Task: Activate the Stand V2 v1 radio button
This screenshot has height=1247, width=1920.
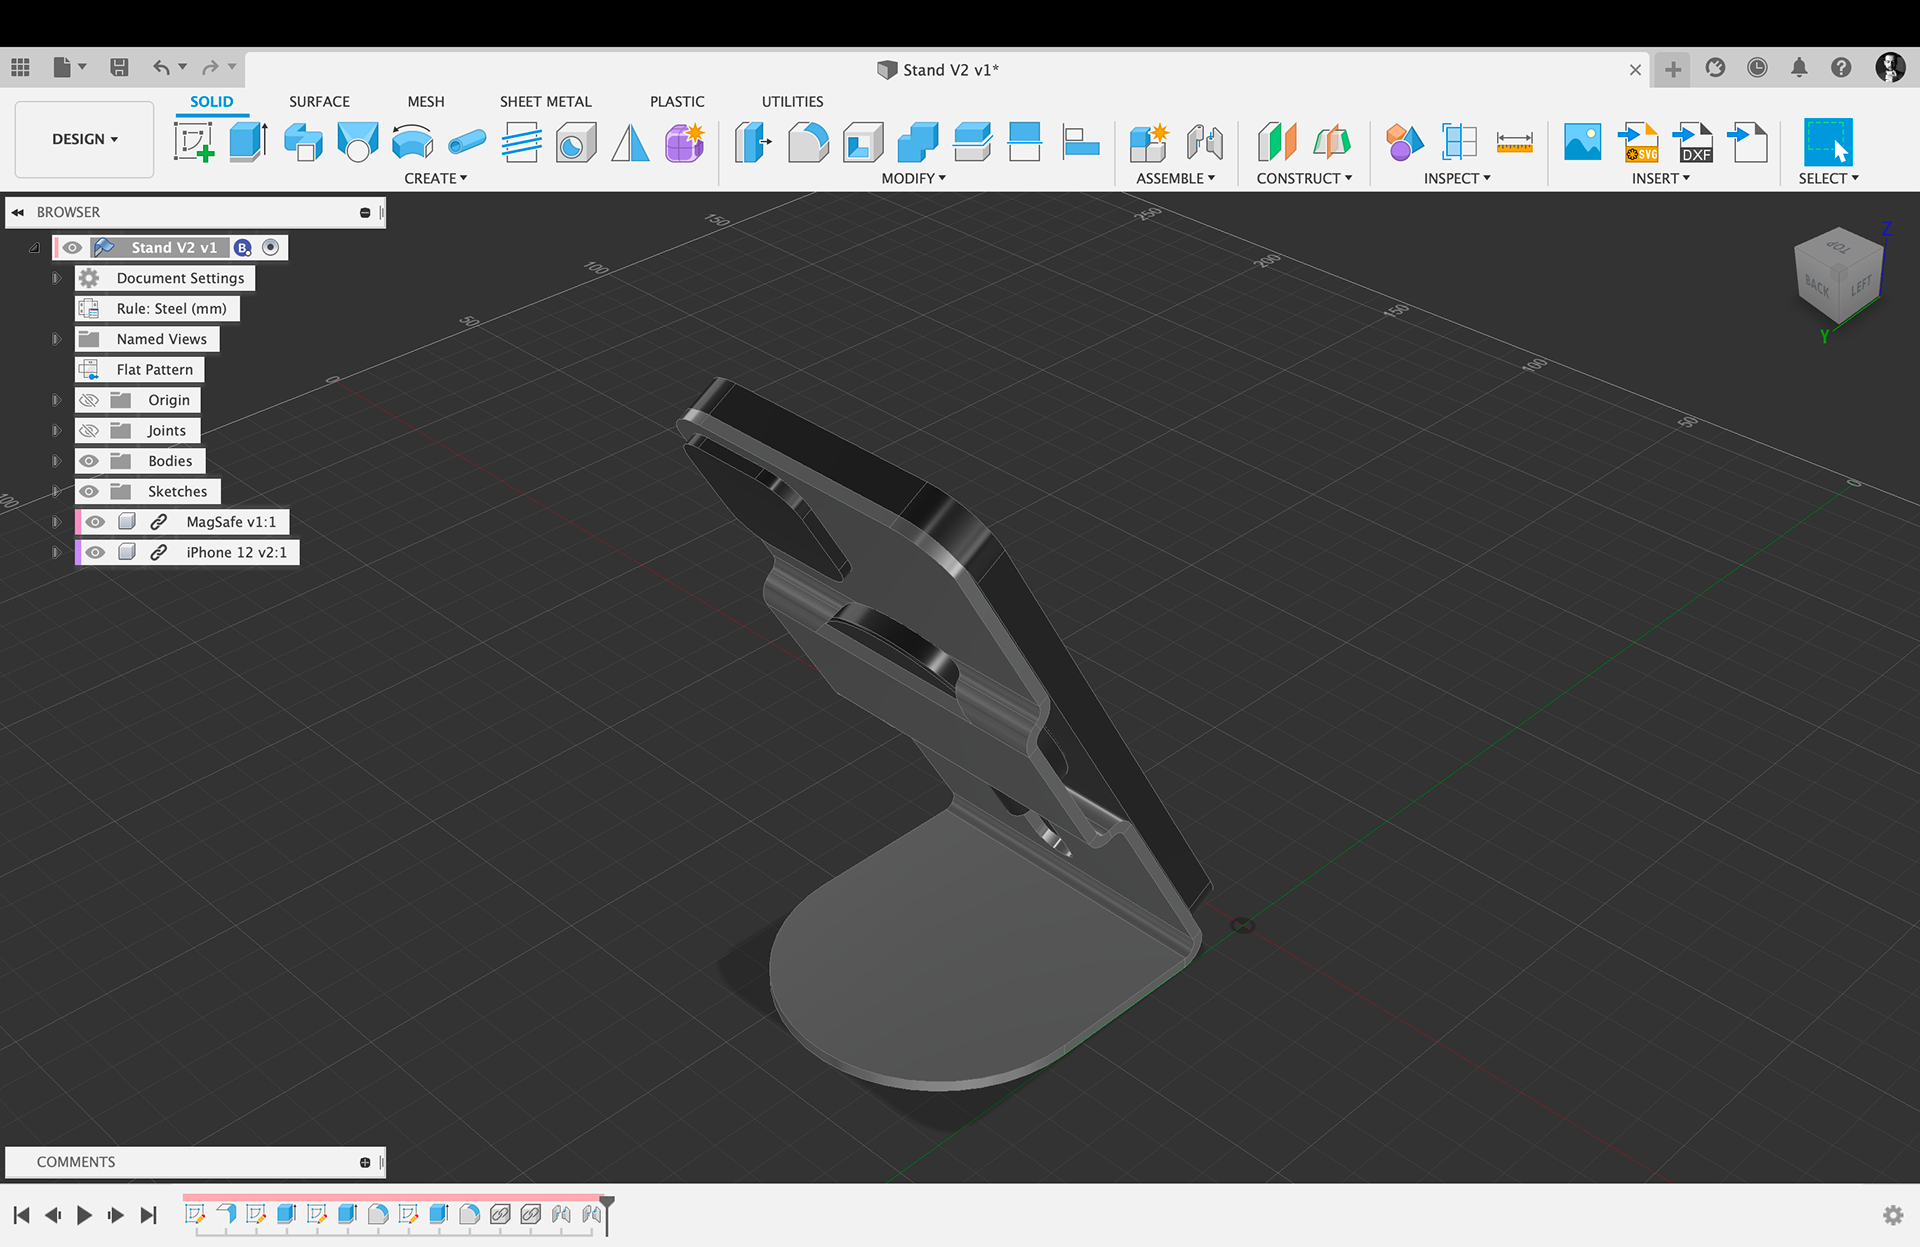Action: [271, 247]
